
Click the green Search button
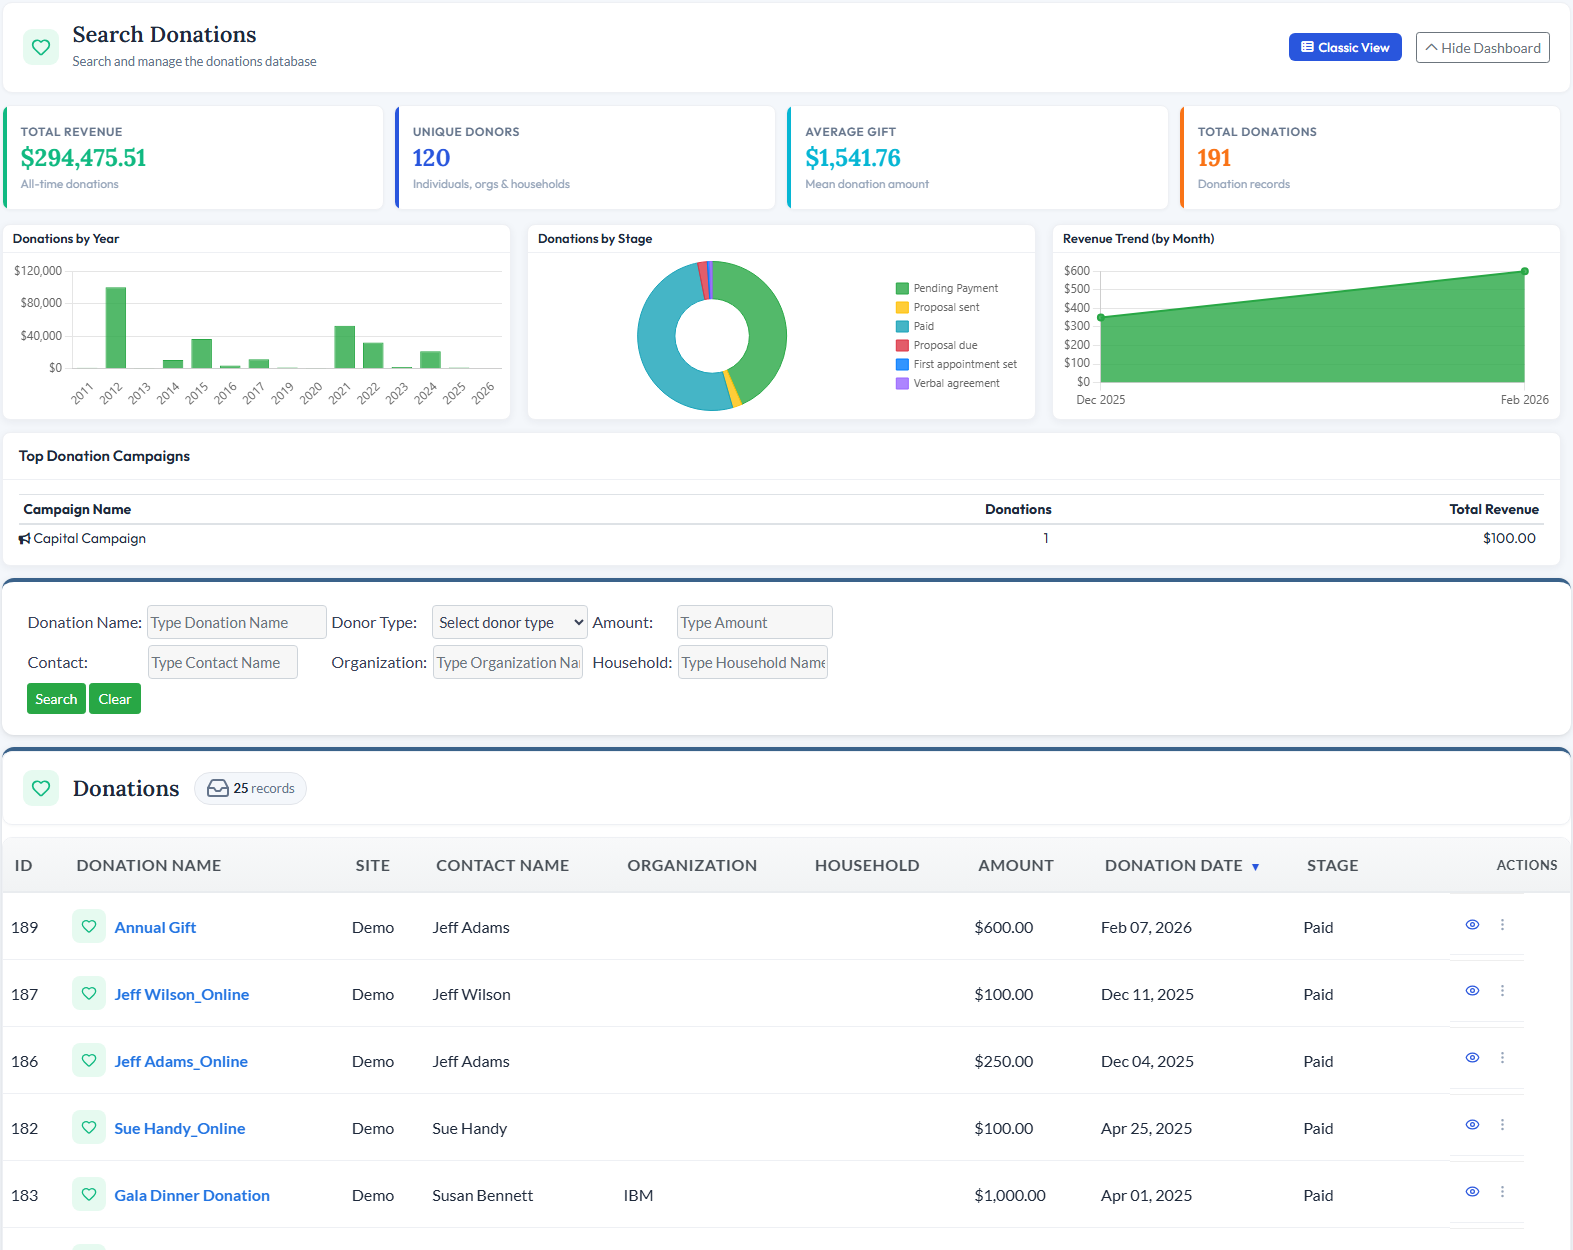pos(56,699)
